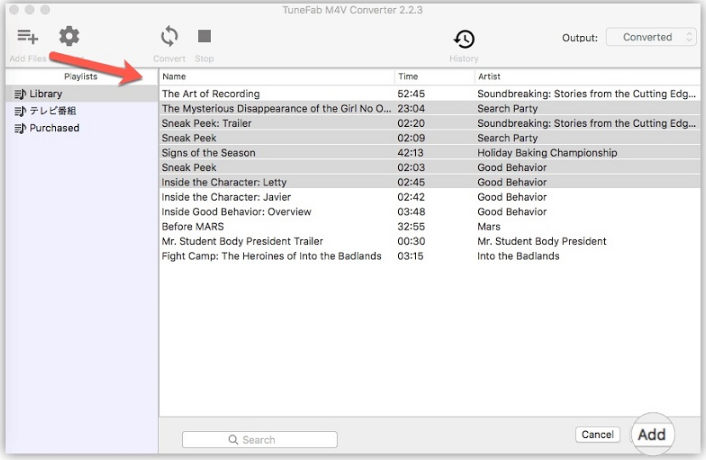
Task: Click the Search input field
Action: [260, 440]
